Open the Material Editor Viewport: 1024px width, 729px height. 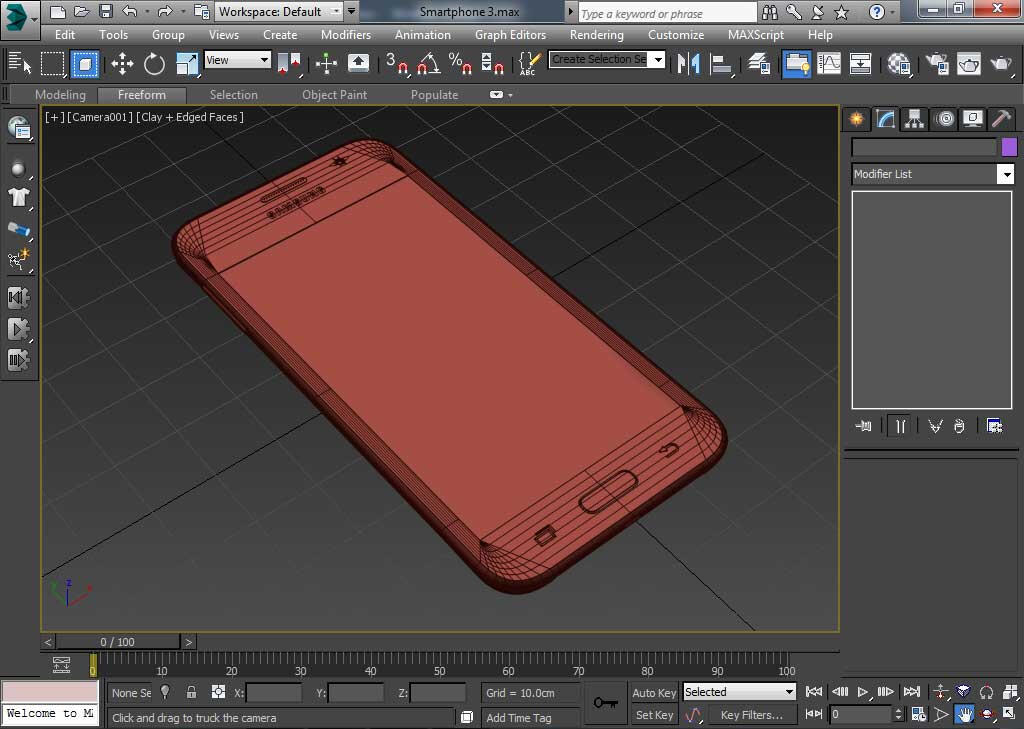899,64
